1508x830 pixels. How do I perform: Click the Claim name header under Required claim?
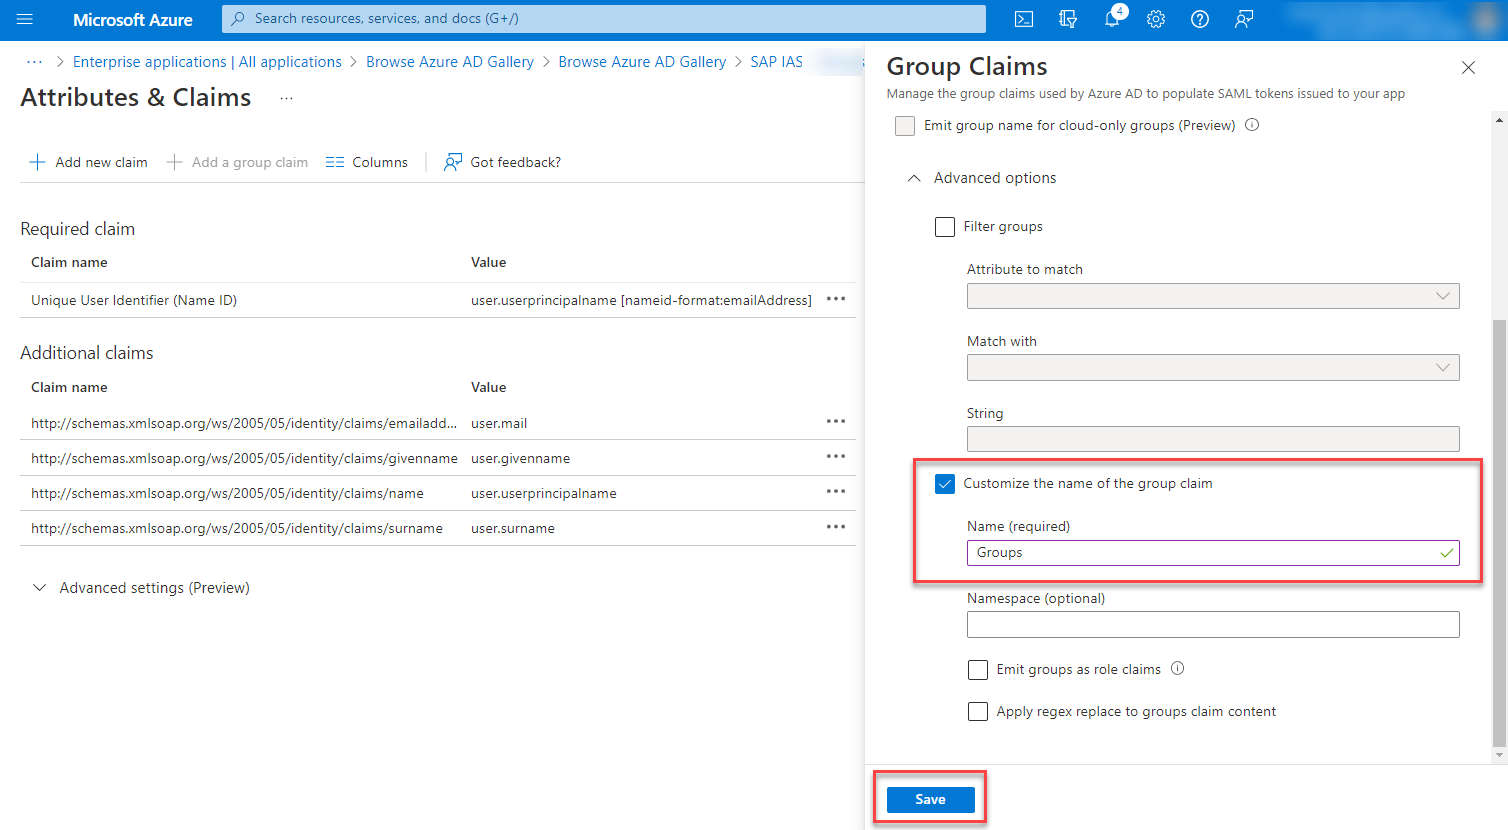69,262
